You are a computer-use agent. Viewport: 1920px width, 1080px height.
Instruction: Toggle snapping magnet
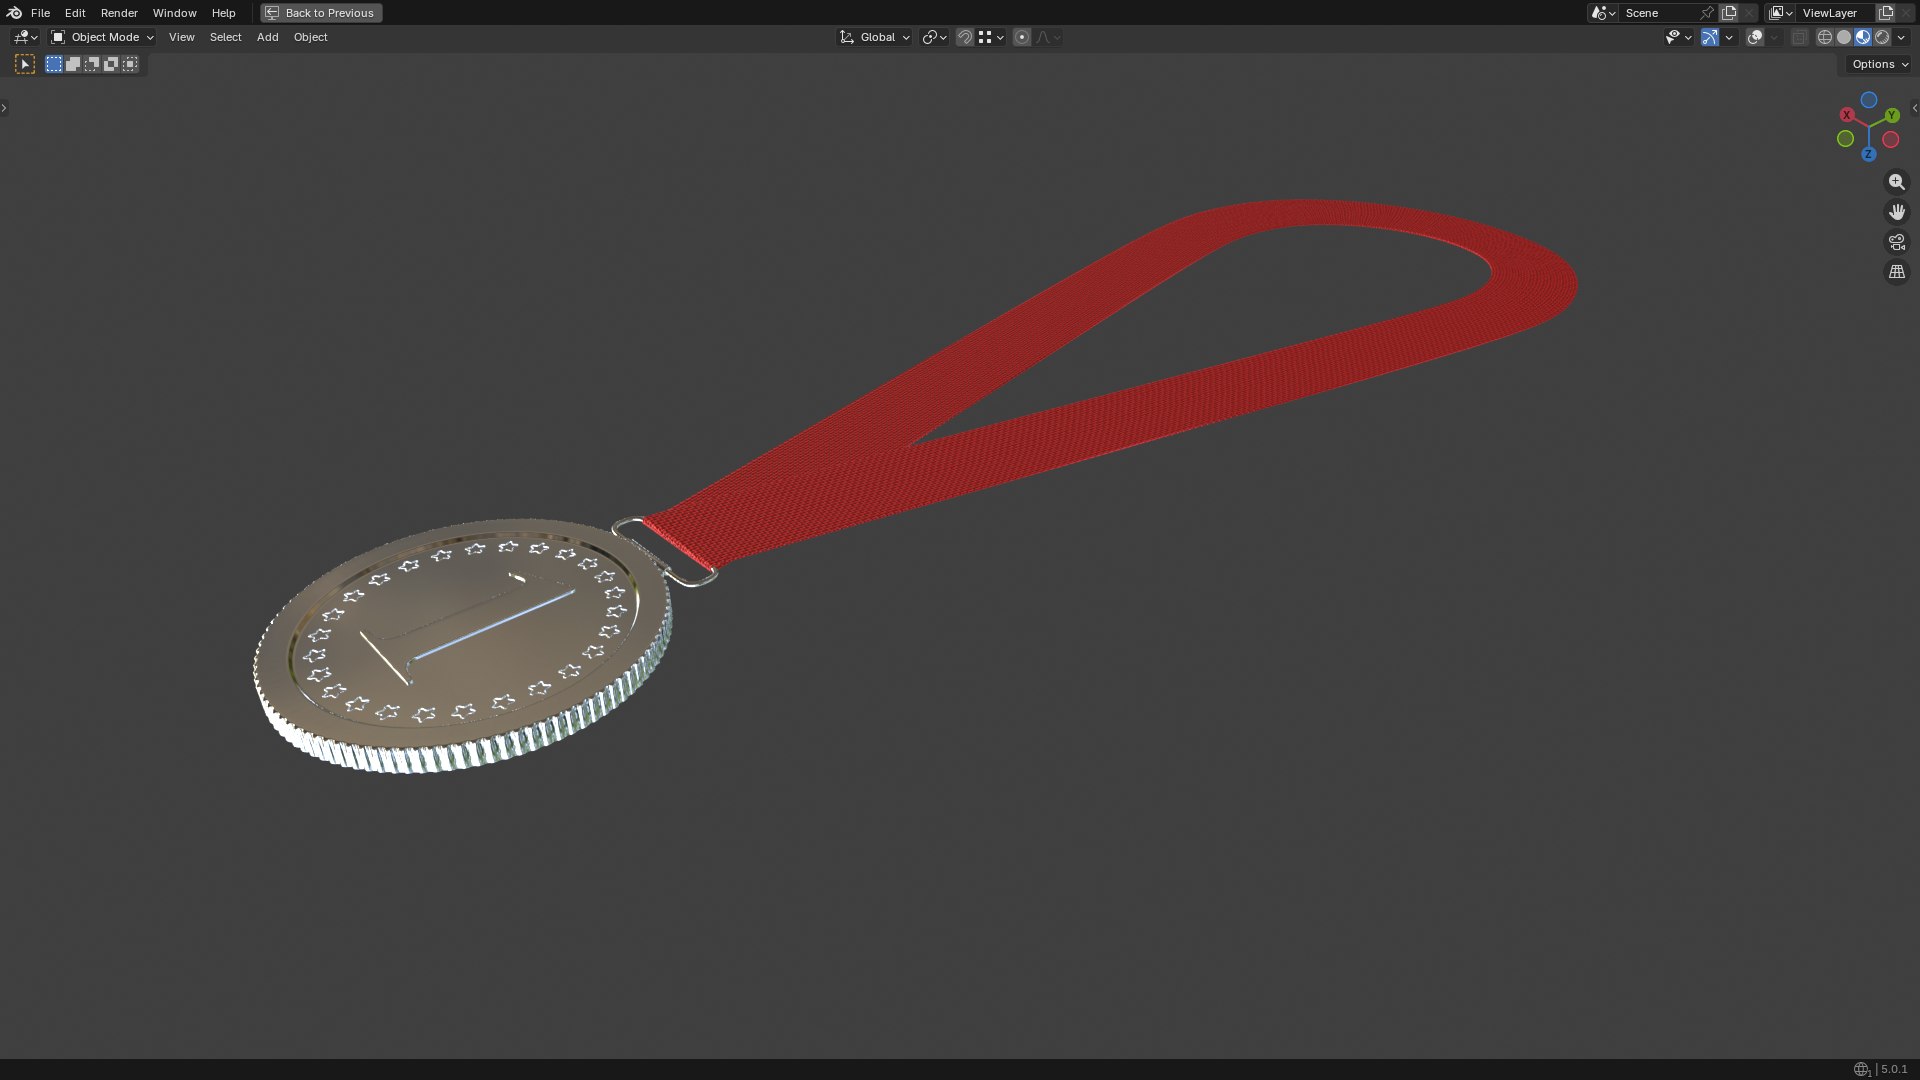point(965,37)
